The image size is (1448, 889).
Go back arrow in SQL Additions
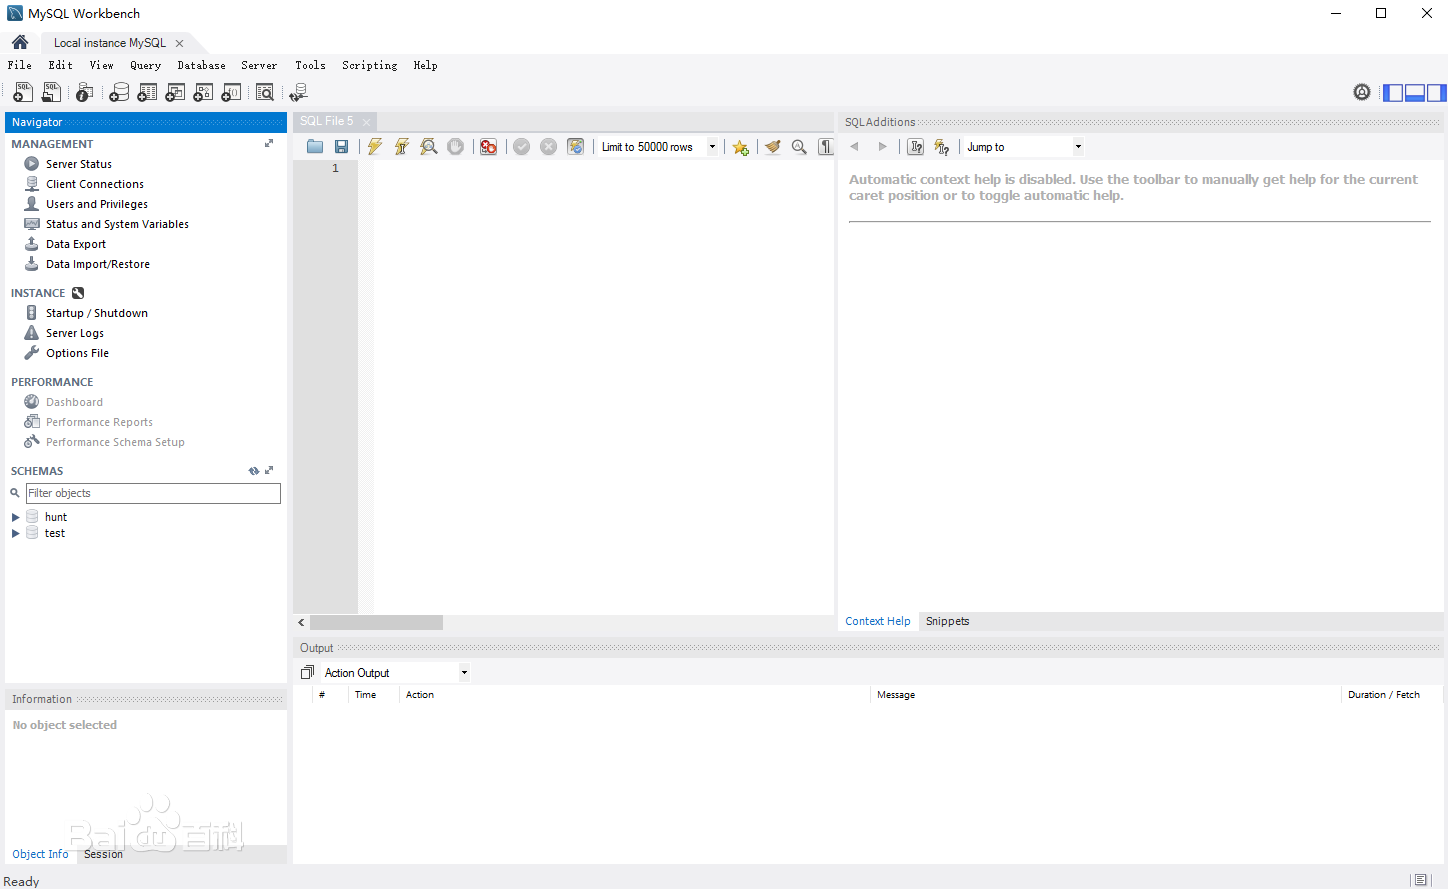point(854,147)
